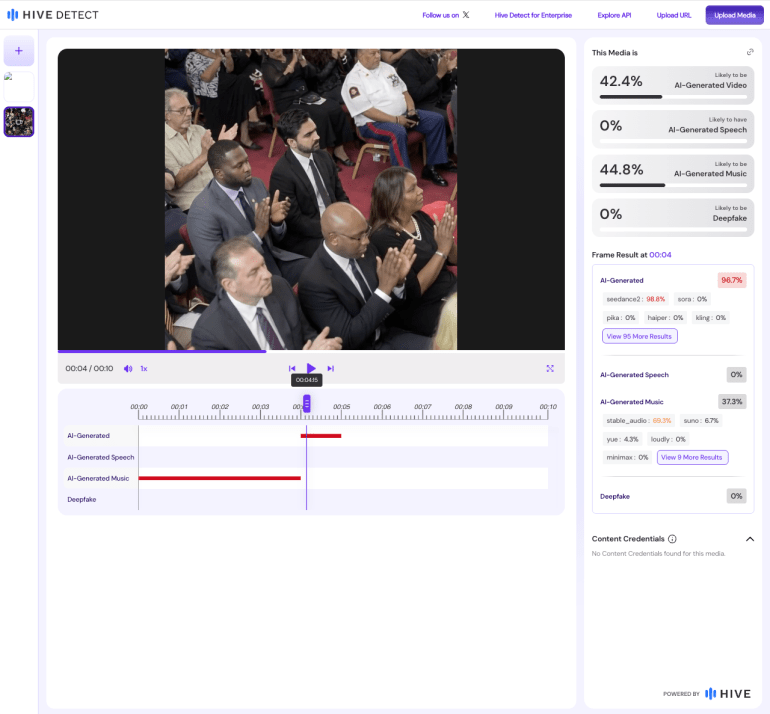Click the yue 4.3% tag
The height and width of the screenshot is (714, 770).
pyautogui.click(x=622, y=439)
